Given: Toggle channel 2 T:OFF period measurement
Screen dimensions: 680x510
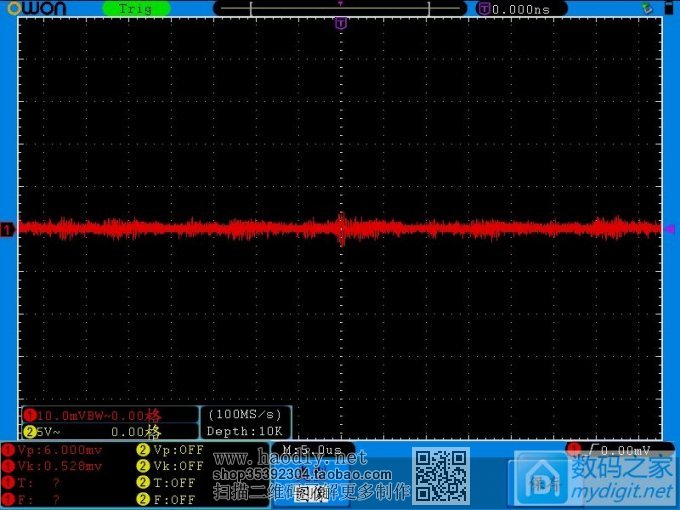Looking at the screenshot, I should pyautogui.click(x=172, y=483).
